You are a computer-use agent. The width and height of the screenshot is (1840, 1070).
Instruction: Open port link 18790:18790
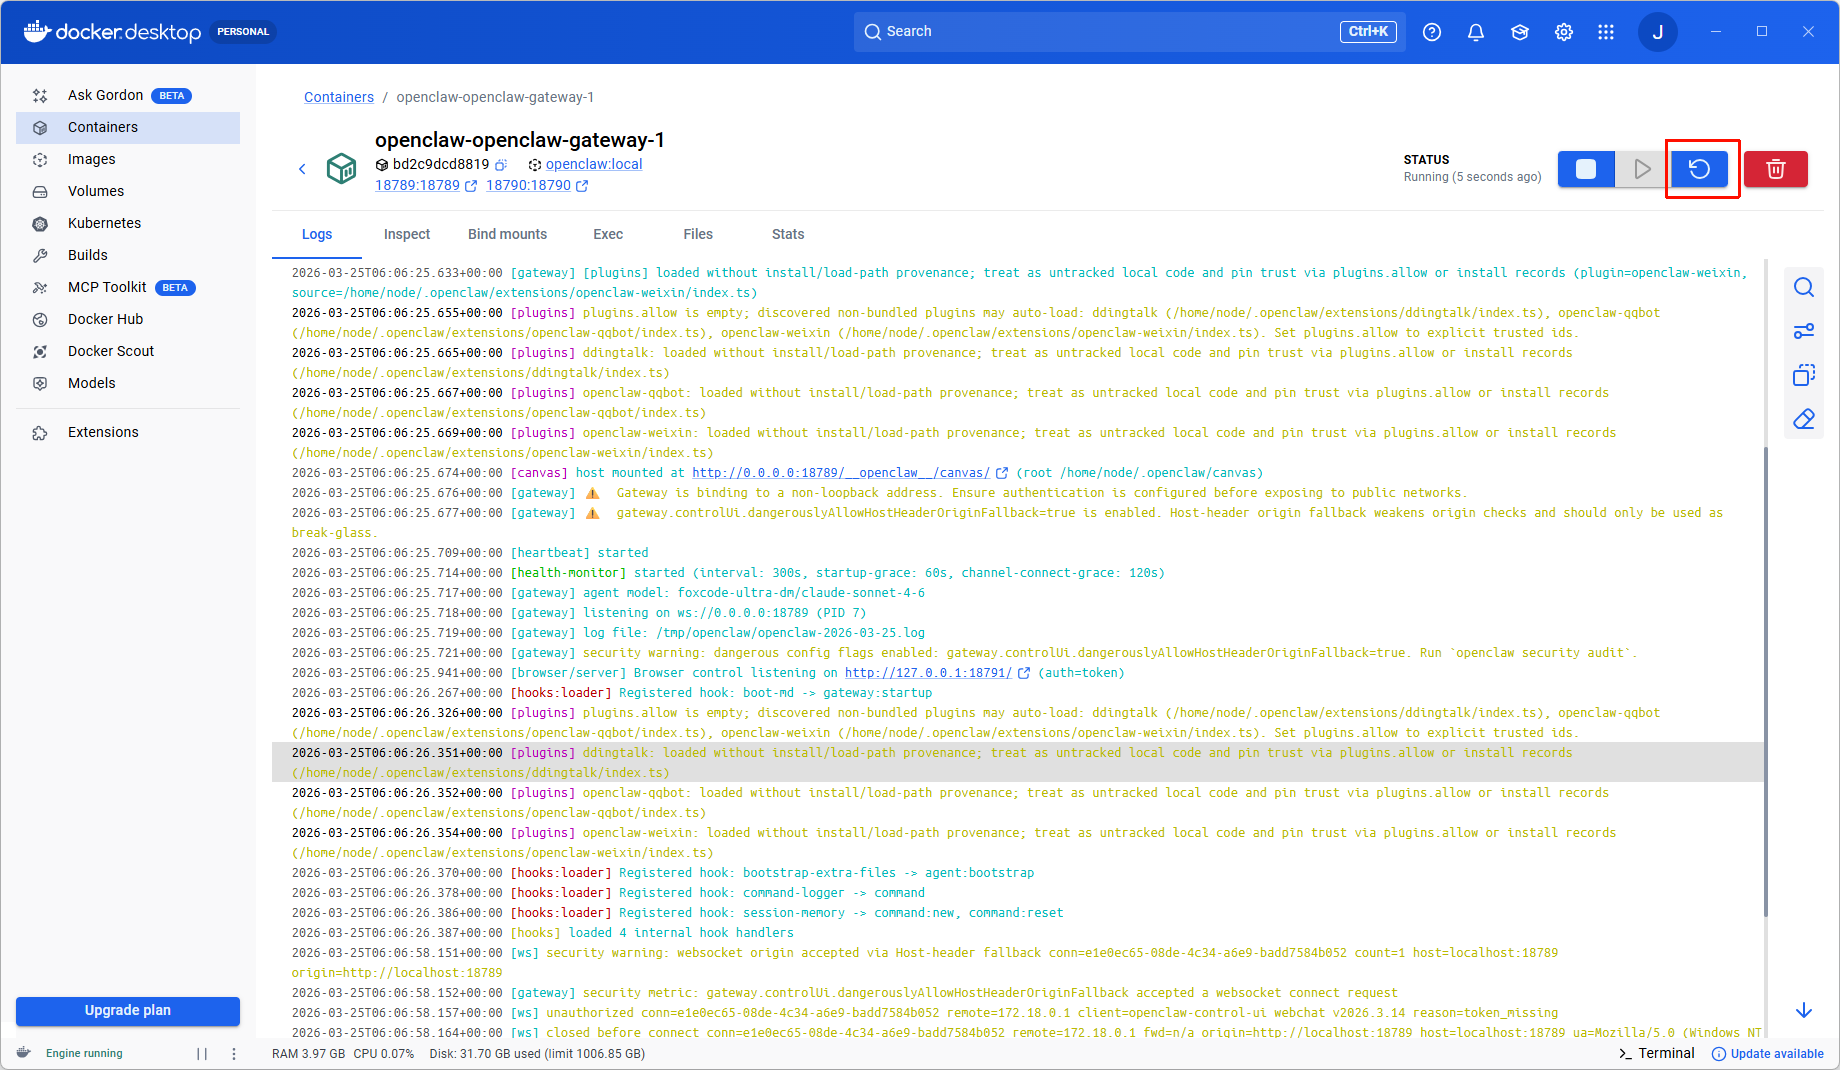coord(529,185)
